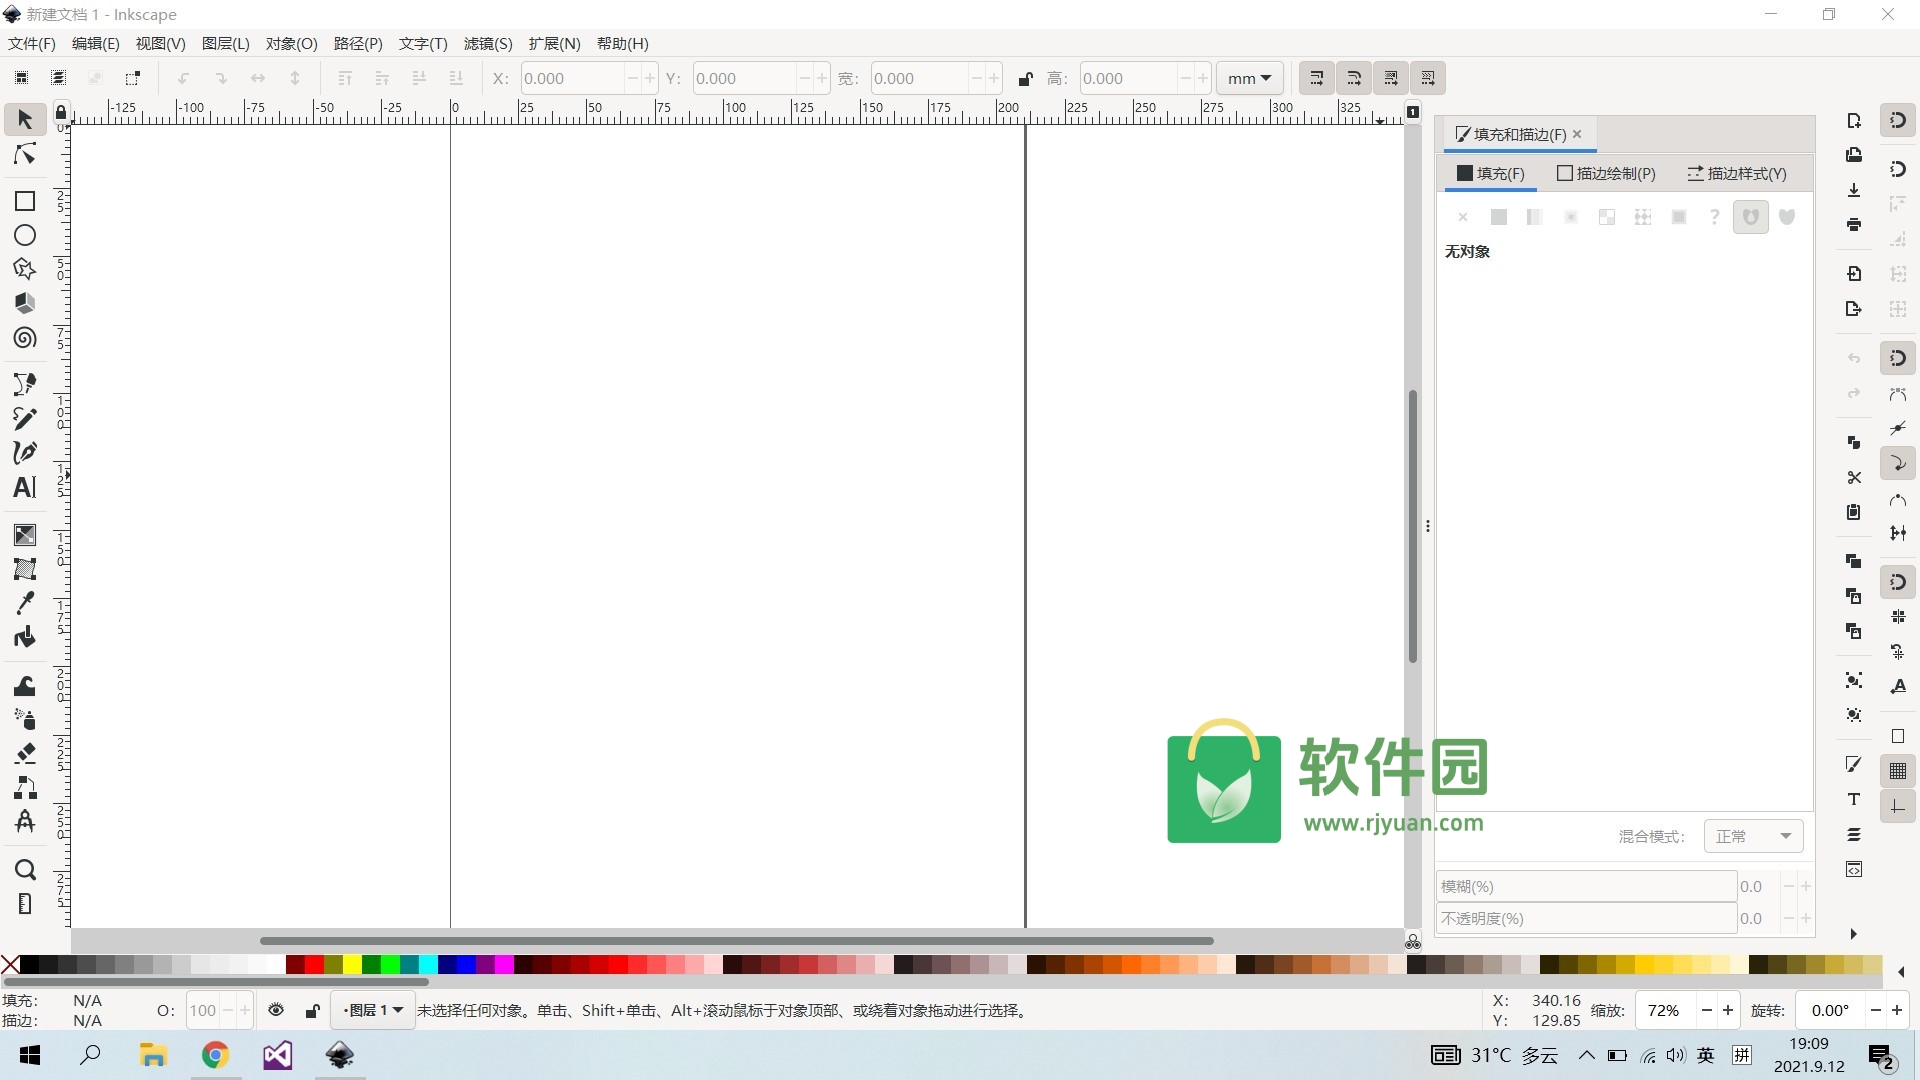This screenshot has width=1920, height=1080.
Task: Click the X coordinate input field
Action: coord(572,78)
